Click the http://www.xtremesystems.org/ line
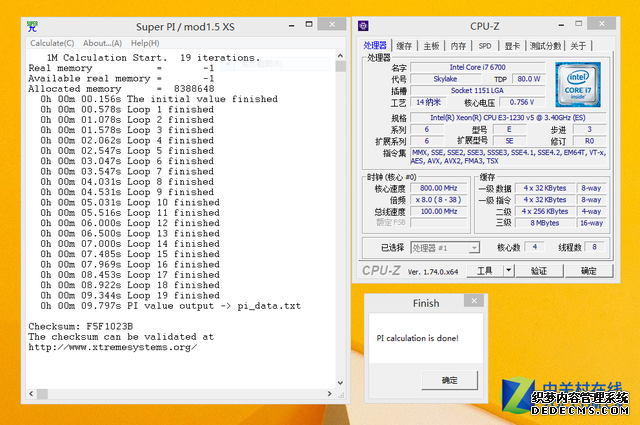This screenshot has height=425, width=640. pyautogui.click(x=113, y=347)
